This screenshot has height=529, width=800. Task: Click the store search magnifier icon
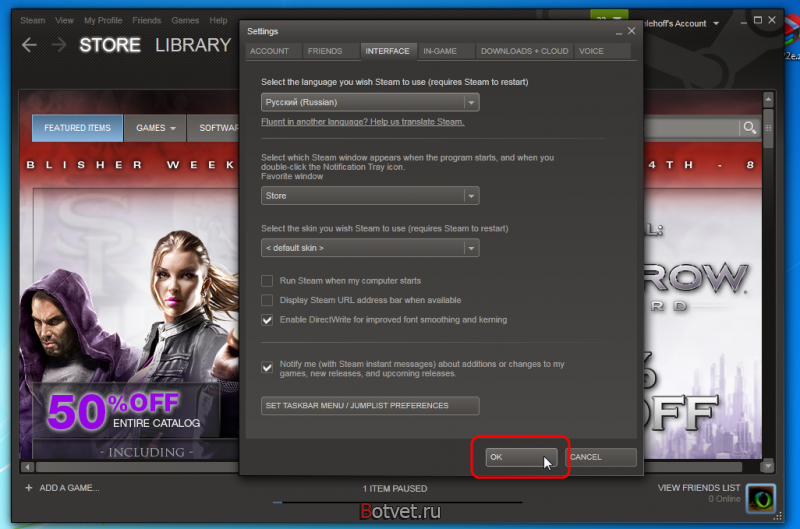click(x=749, y=128)
